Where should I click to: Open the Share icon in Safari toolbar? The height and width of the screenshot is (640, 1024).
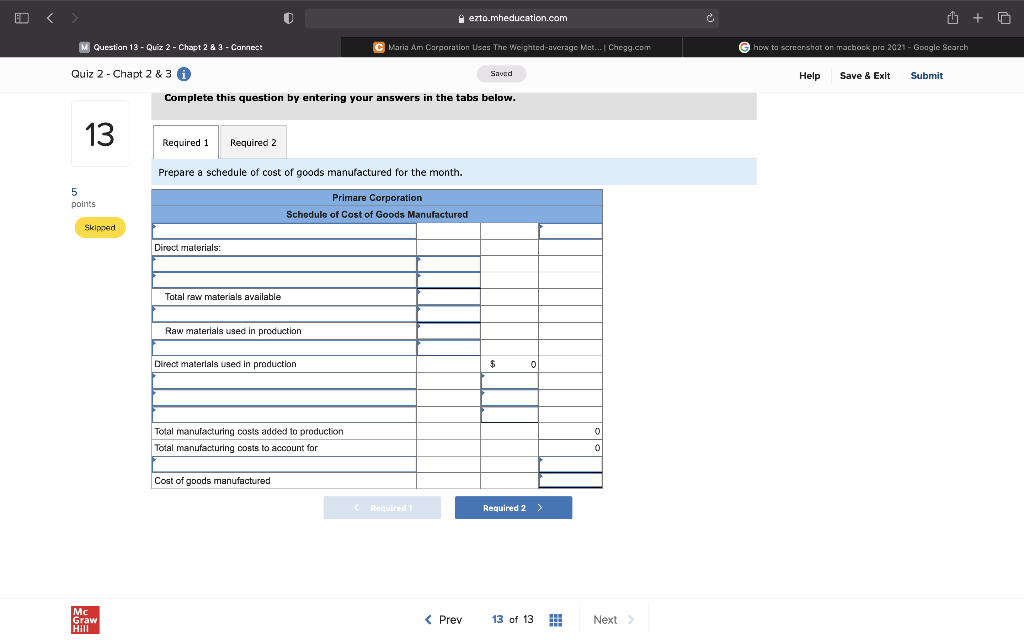pyautogui.click(x=953, y=18)
